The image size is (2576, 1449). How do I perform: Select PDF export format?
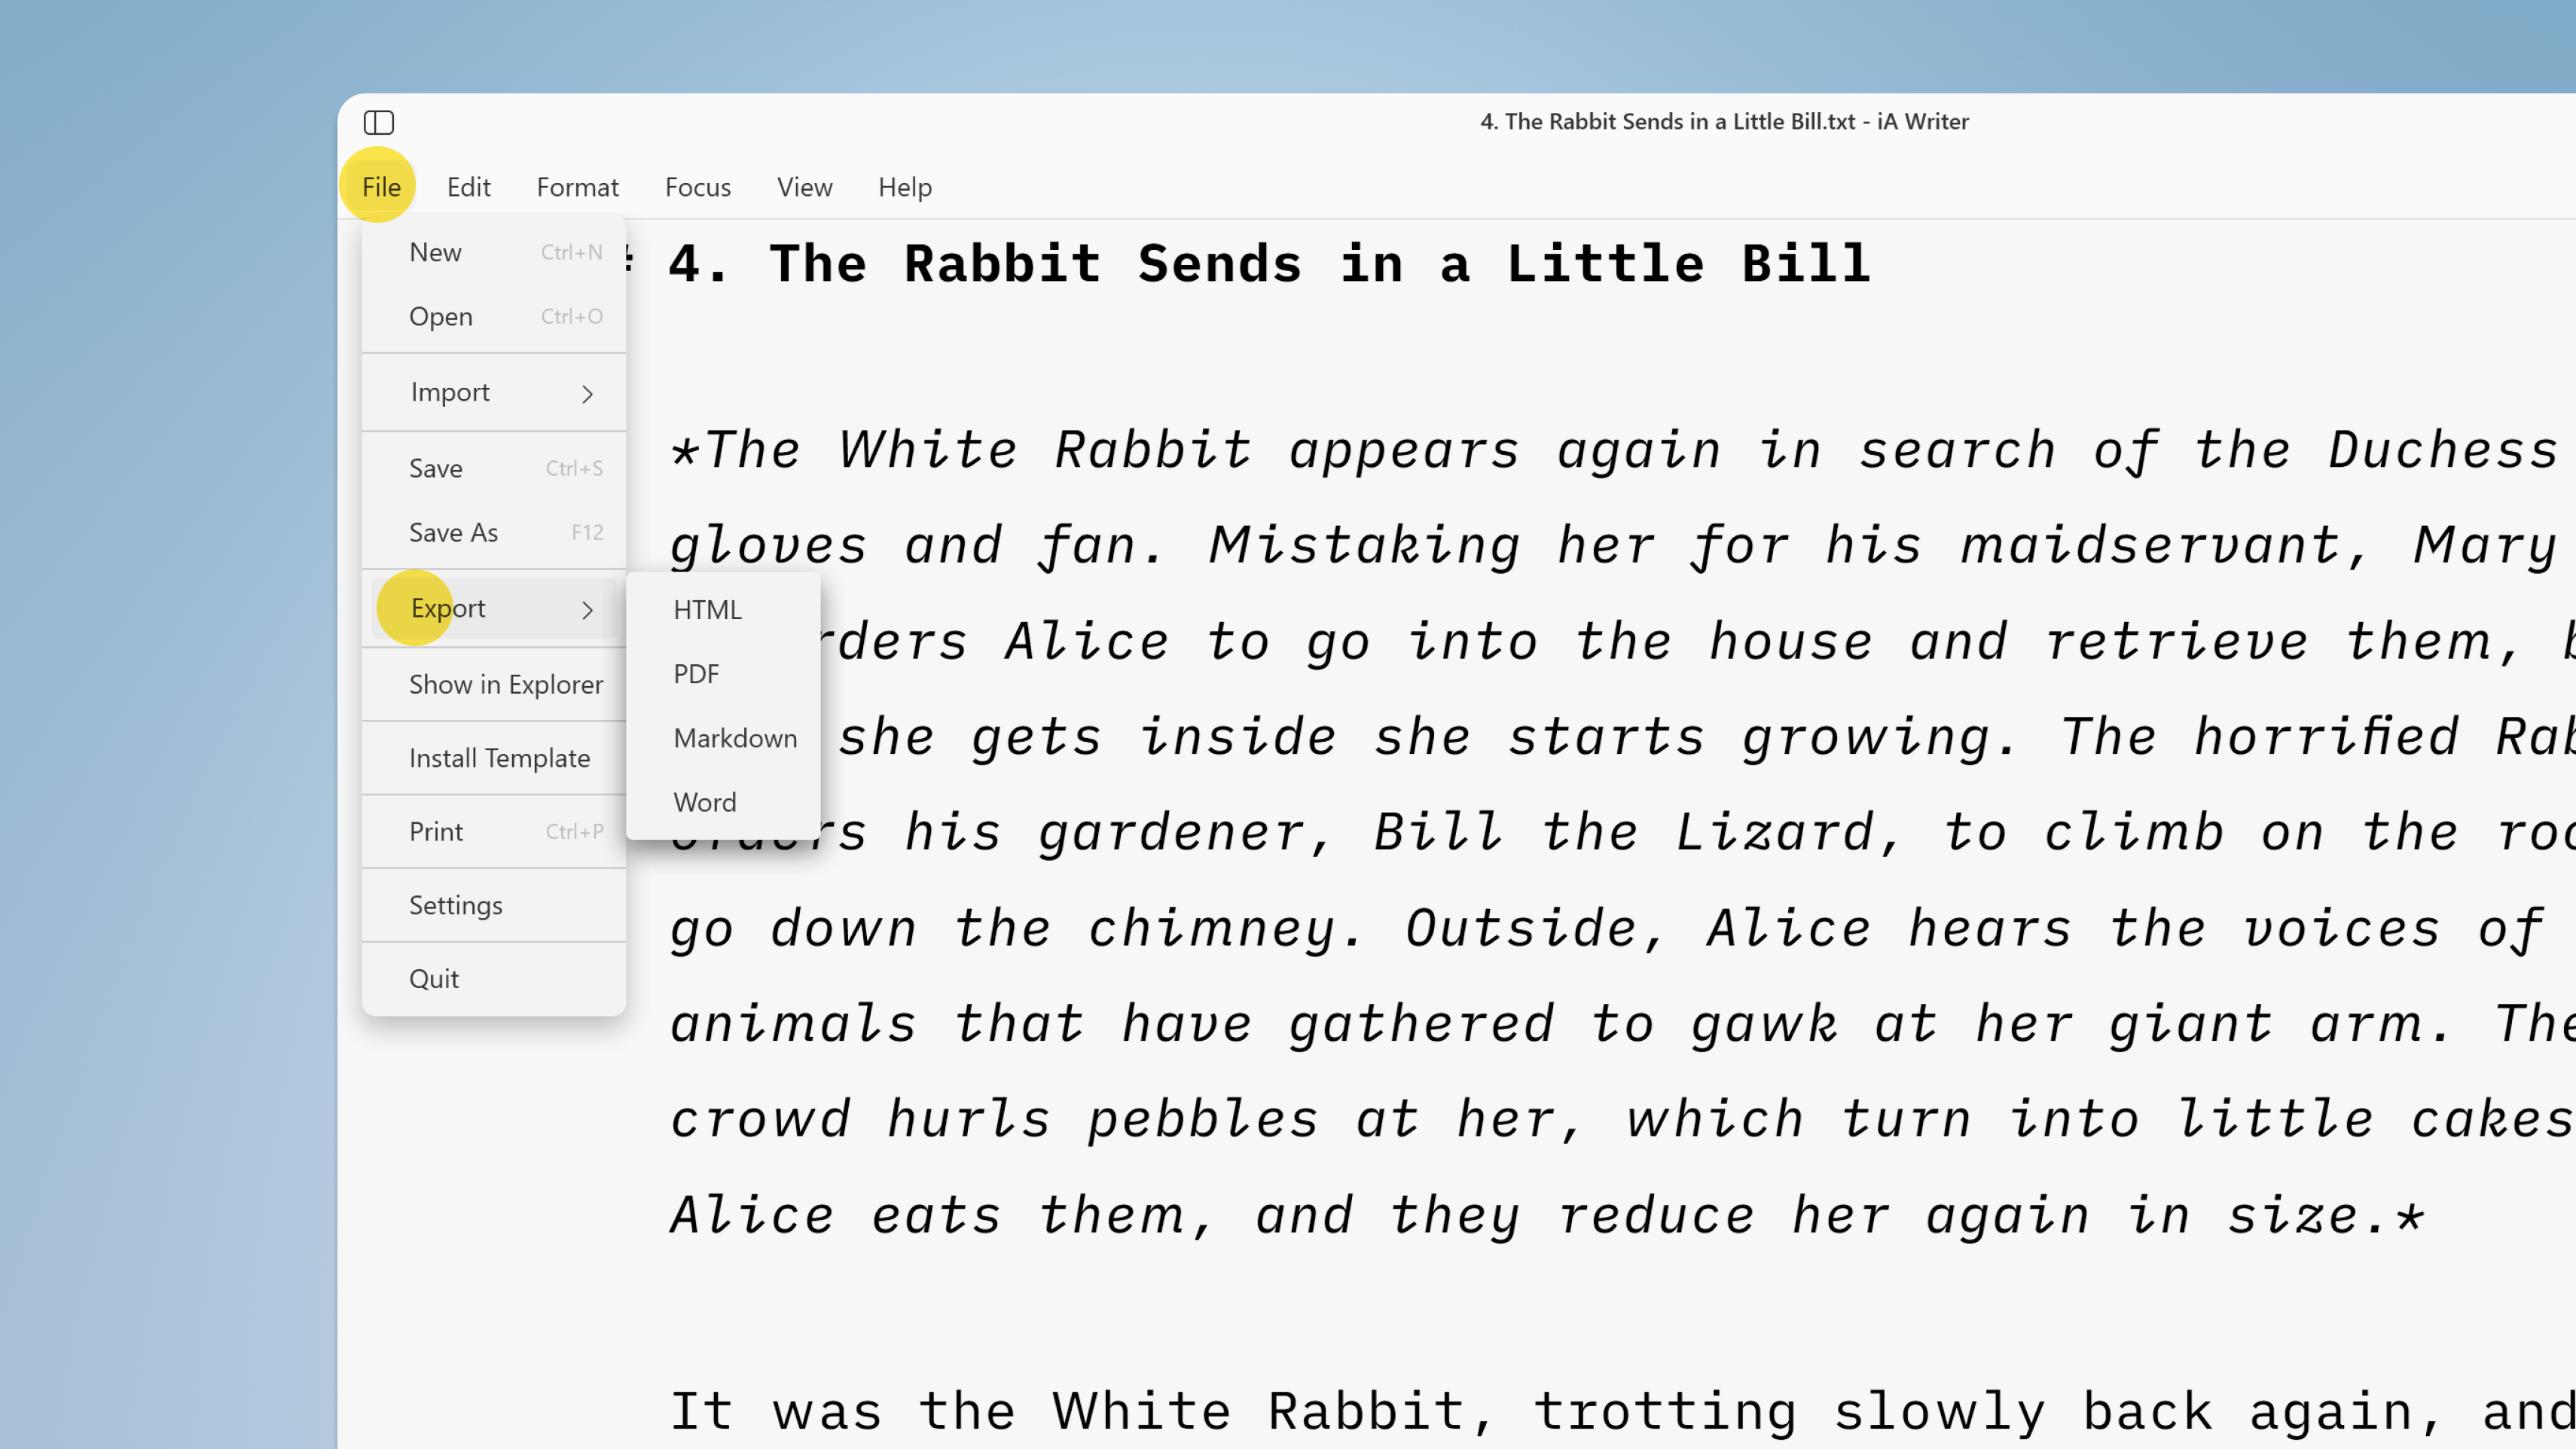click(695, 673)
